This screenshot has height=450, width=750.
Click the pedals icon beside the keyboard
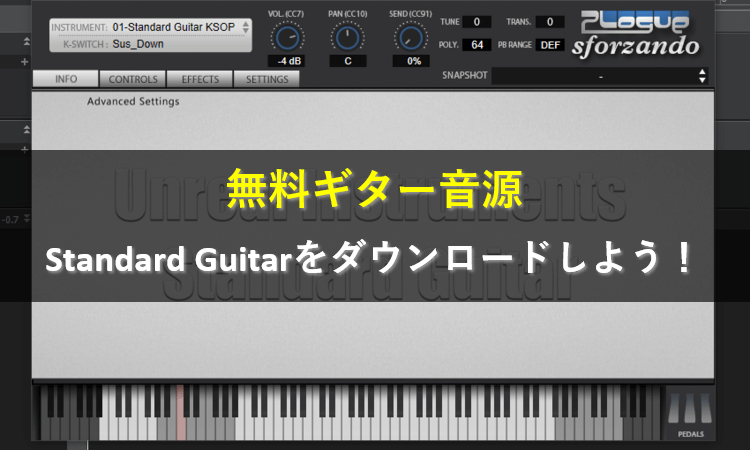(689, 412)
